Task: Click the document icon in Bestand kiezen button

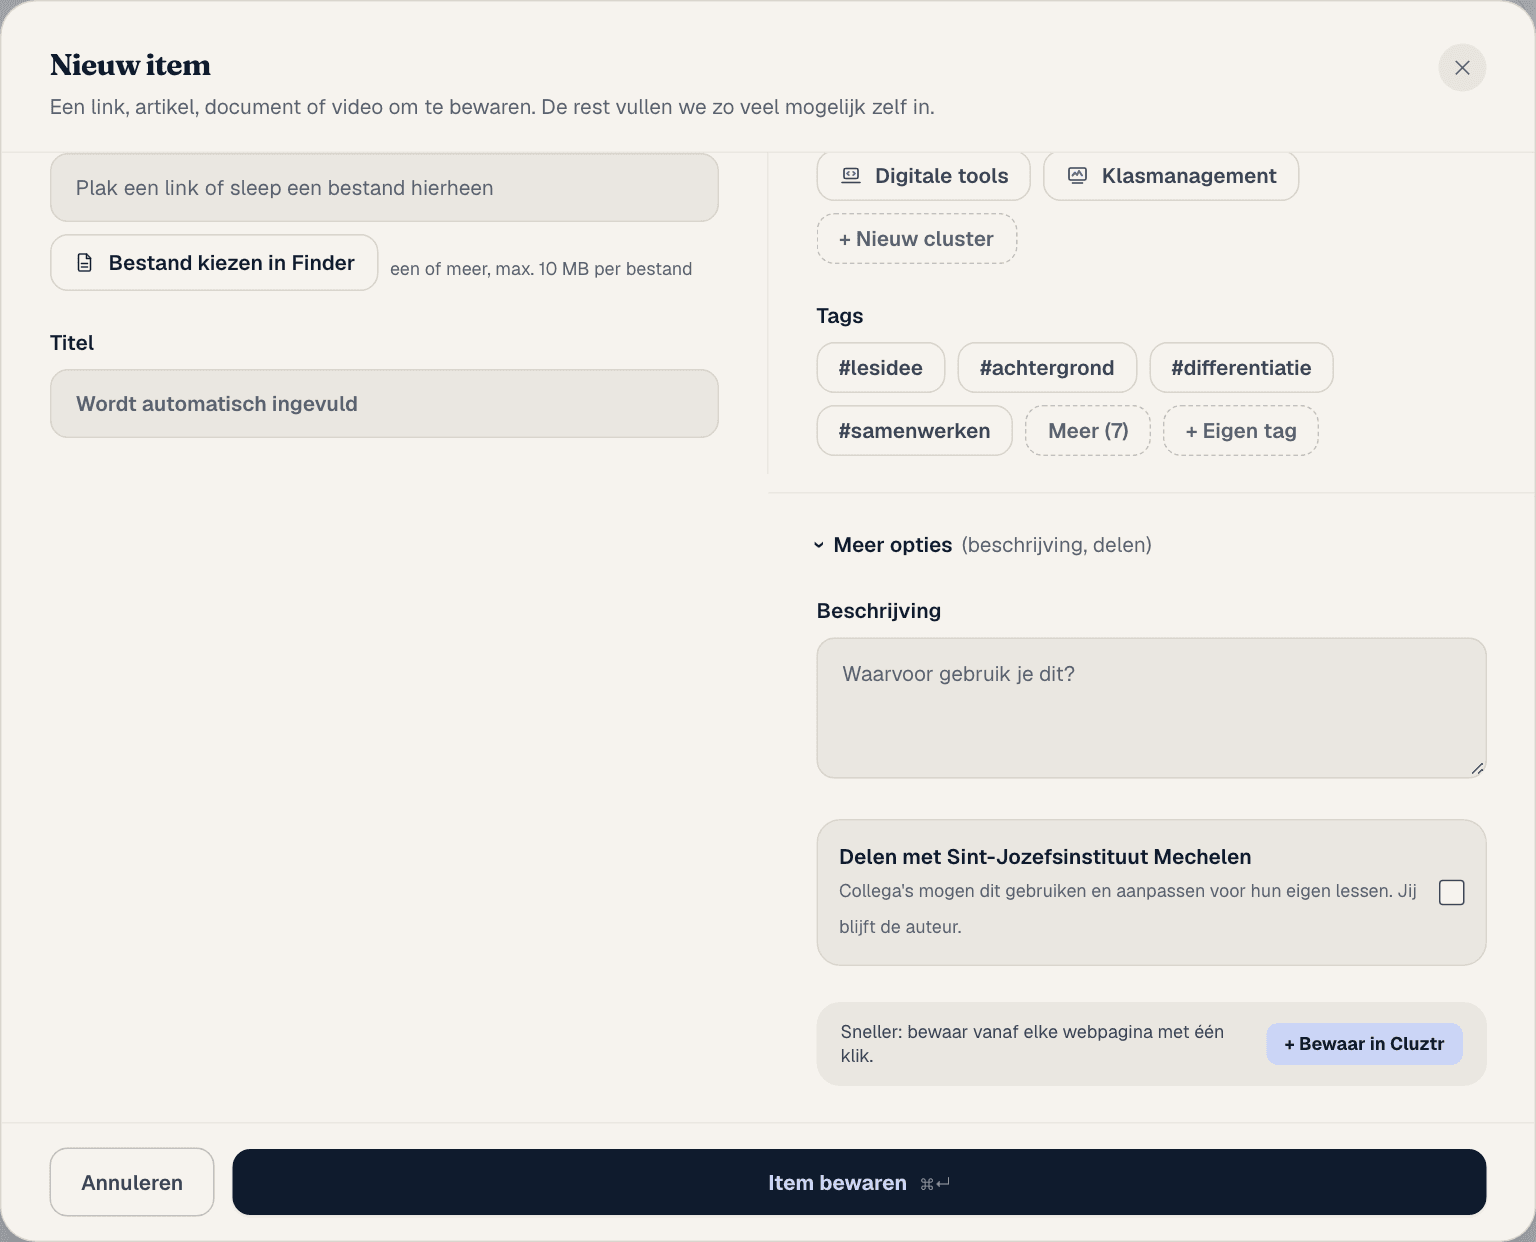Action: click(x=85, y=263)
